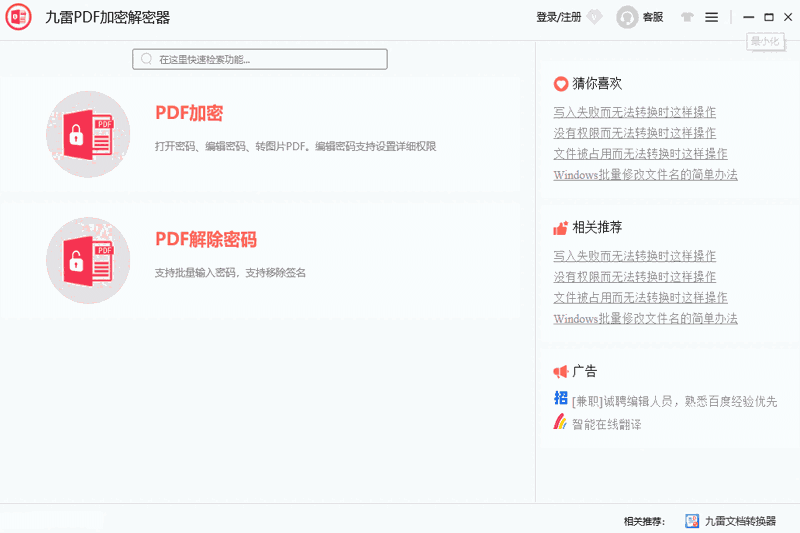
Task: Click the PDF加密 locked document icon
Action: point(88,134)
